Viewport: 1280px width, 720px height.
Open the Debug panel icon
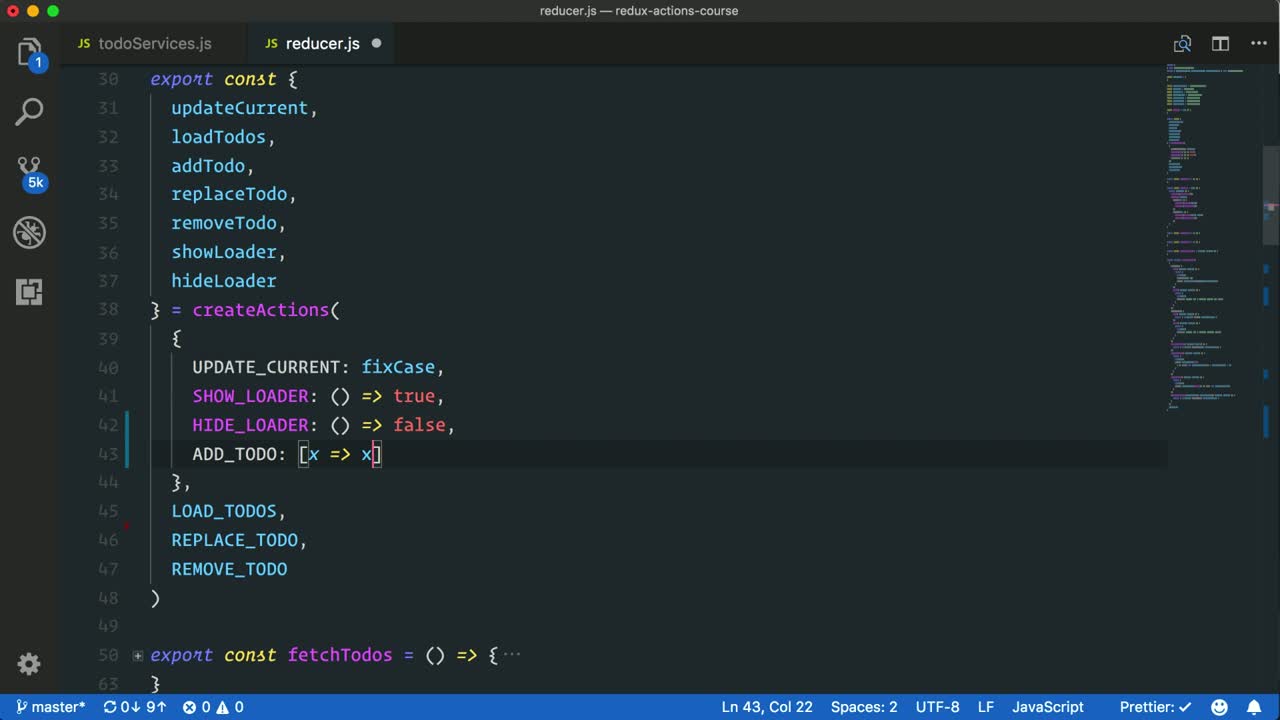click(x=29, y=232)
